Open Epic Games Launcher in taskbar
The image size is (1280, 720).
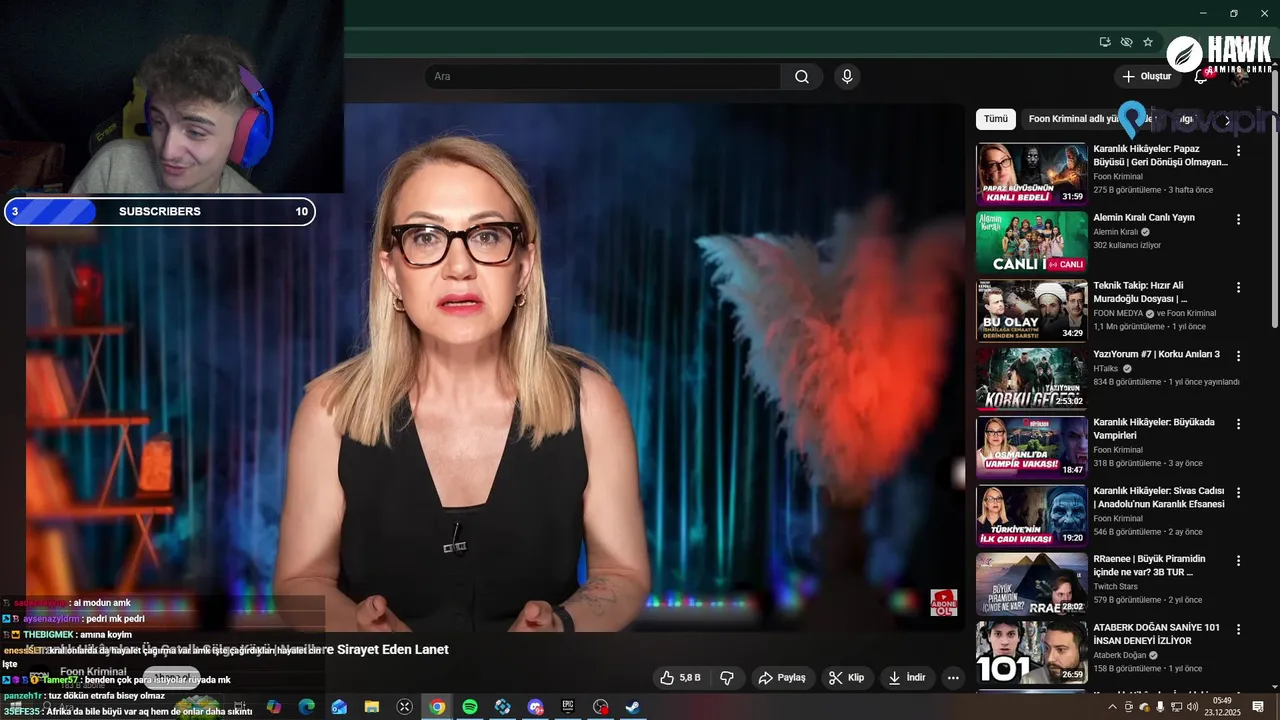pos(568,707)
